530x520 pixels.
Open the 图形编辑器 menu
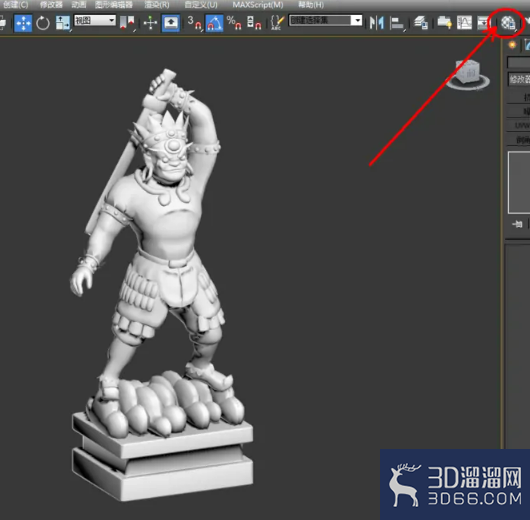(x=114, y=5)
